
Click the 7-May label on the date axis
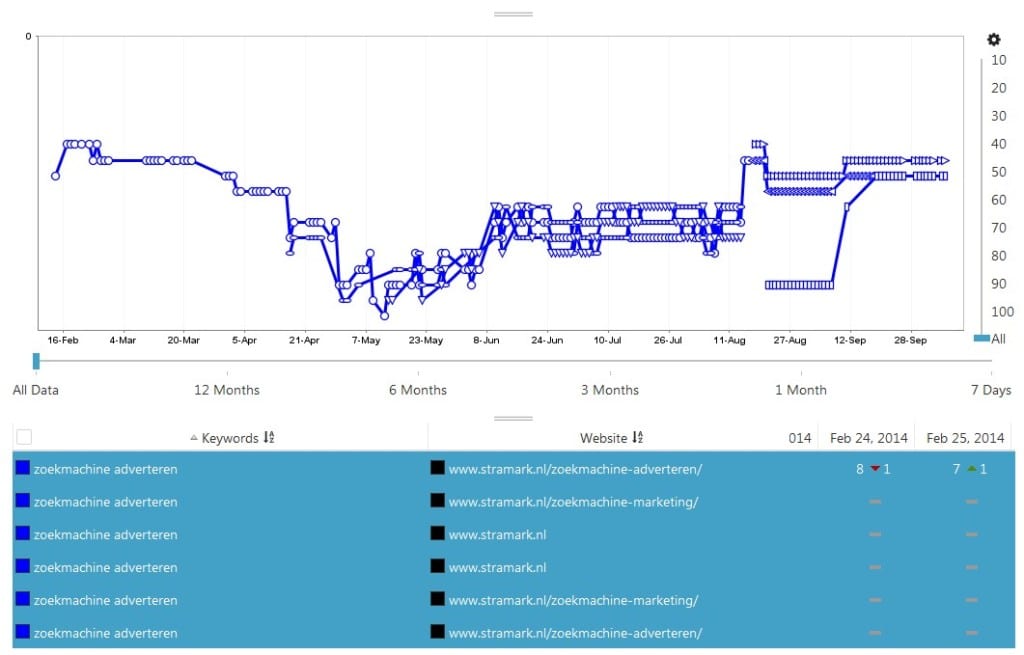[366, 340]
